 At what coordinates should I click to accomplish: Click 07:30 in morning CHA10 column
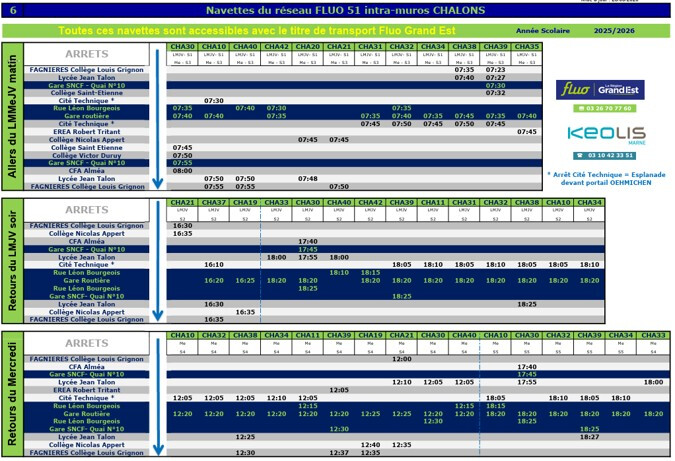click(214, 101)
